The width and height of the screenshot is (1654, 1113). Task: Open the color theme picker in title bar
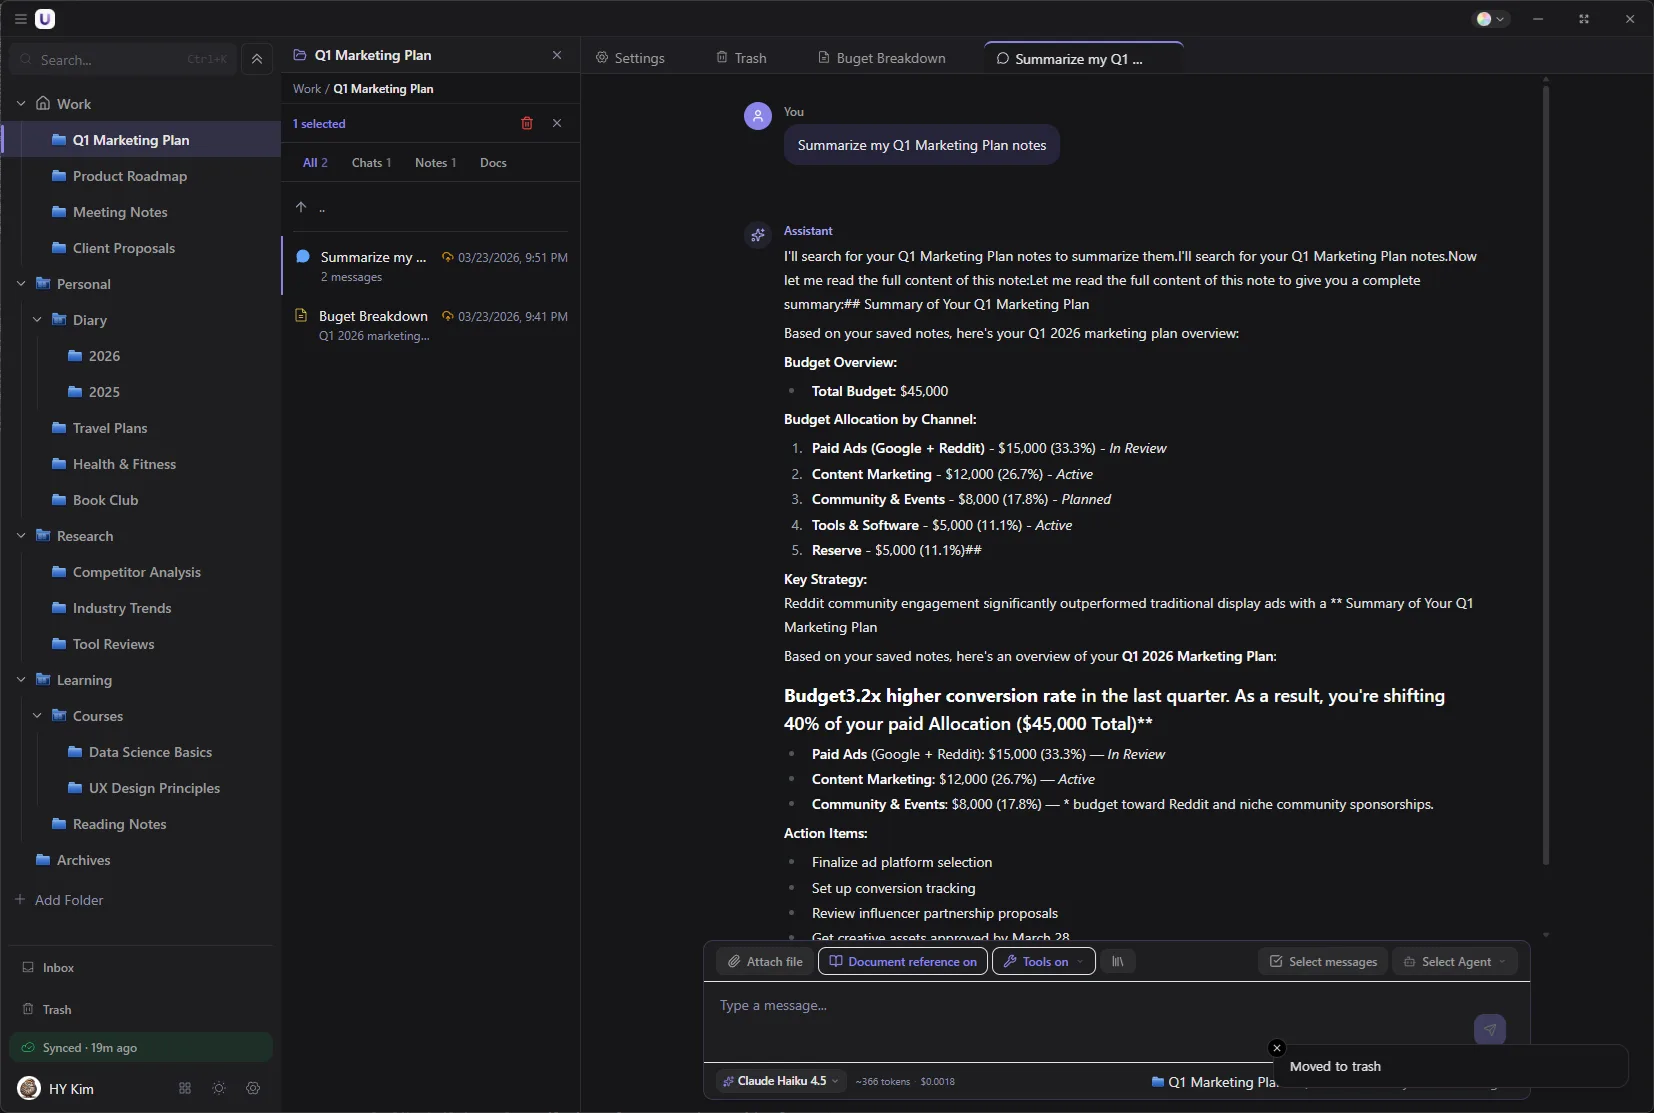(1491, 19)
